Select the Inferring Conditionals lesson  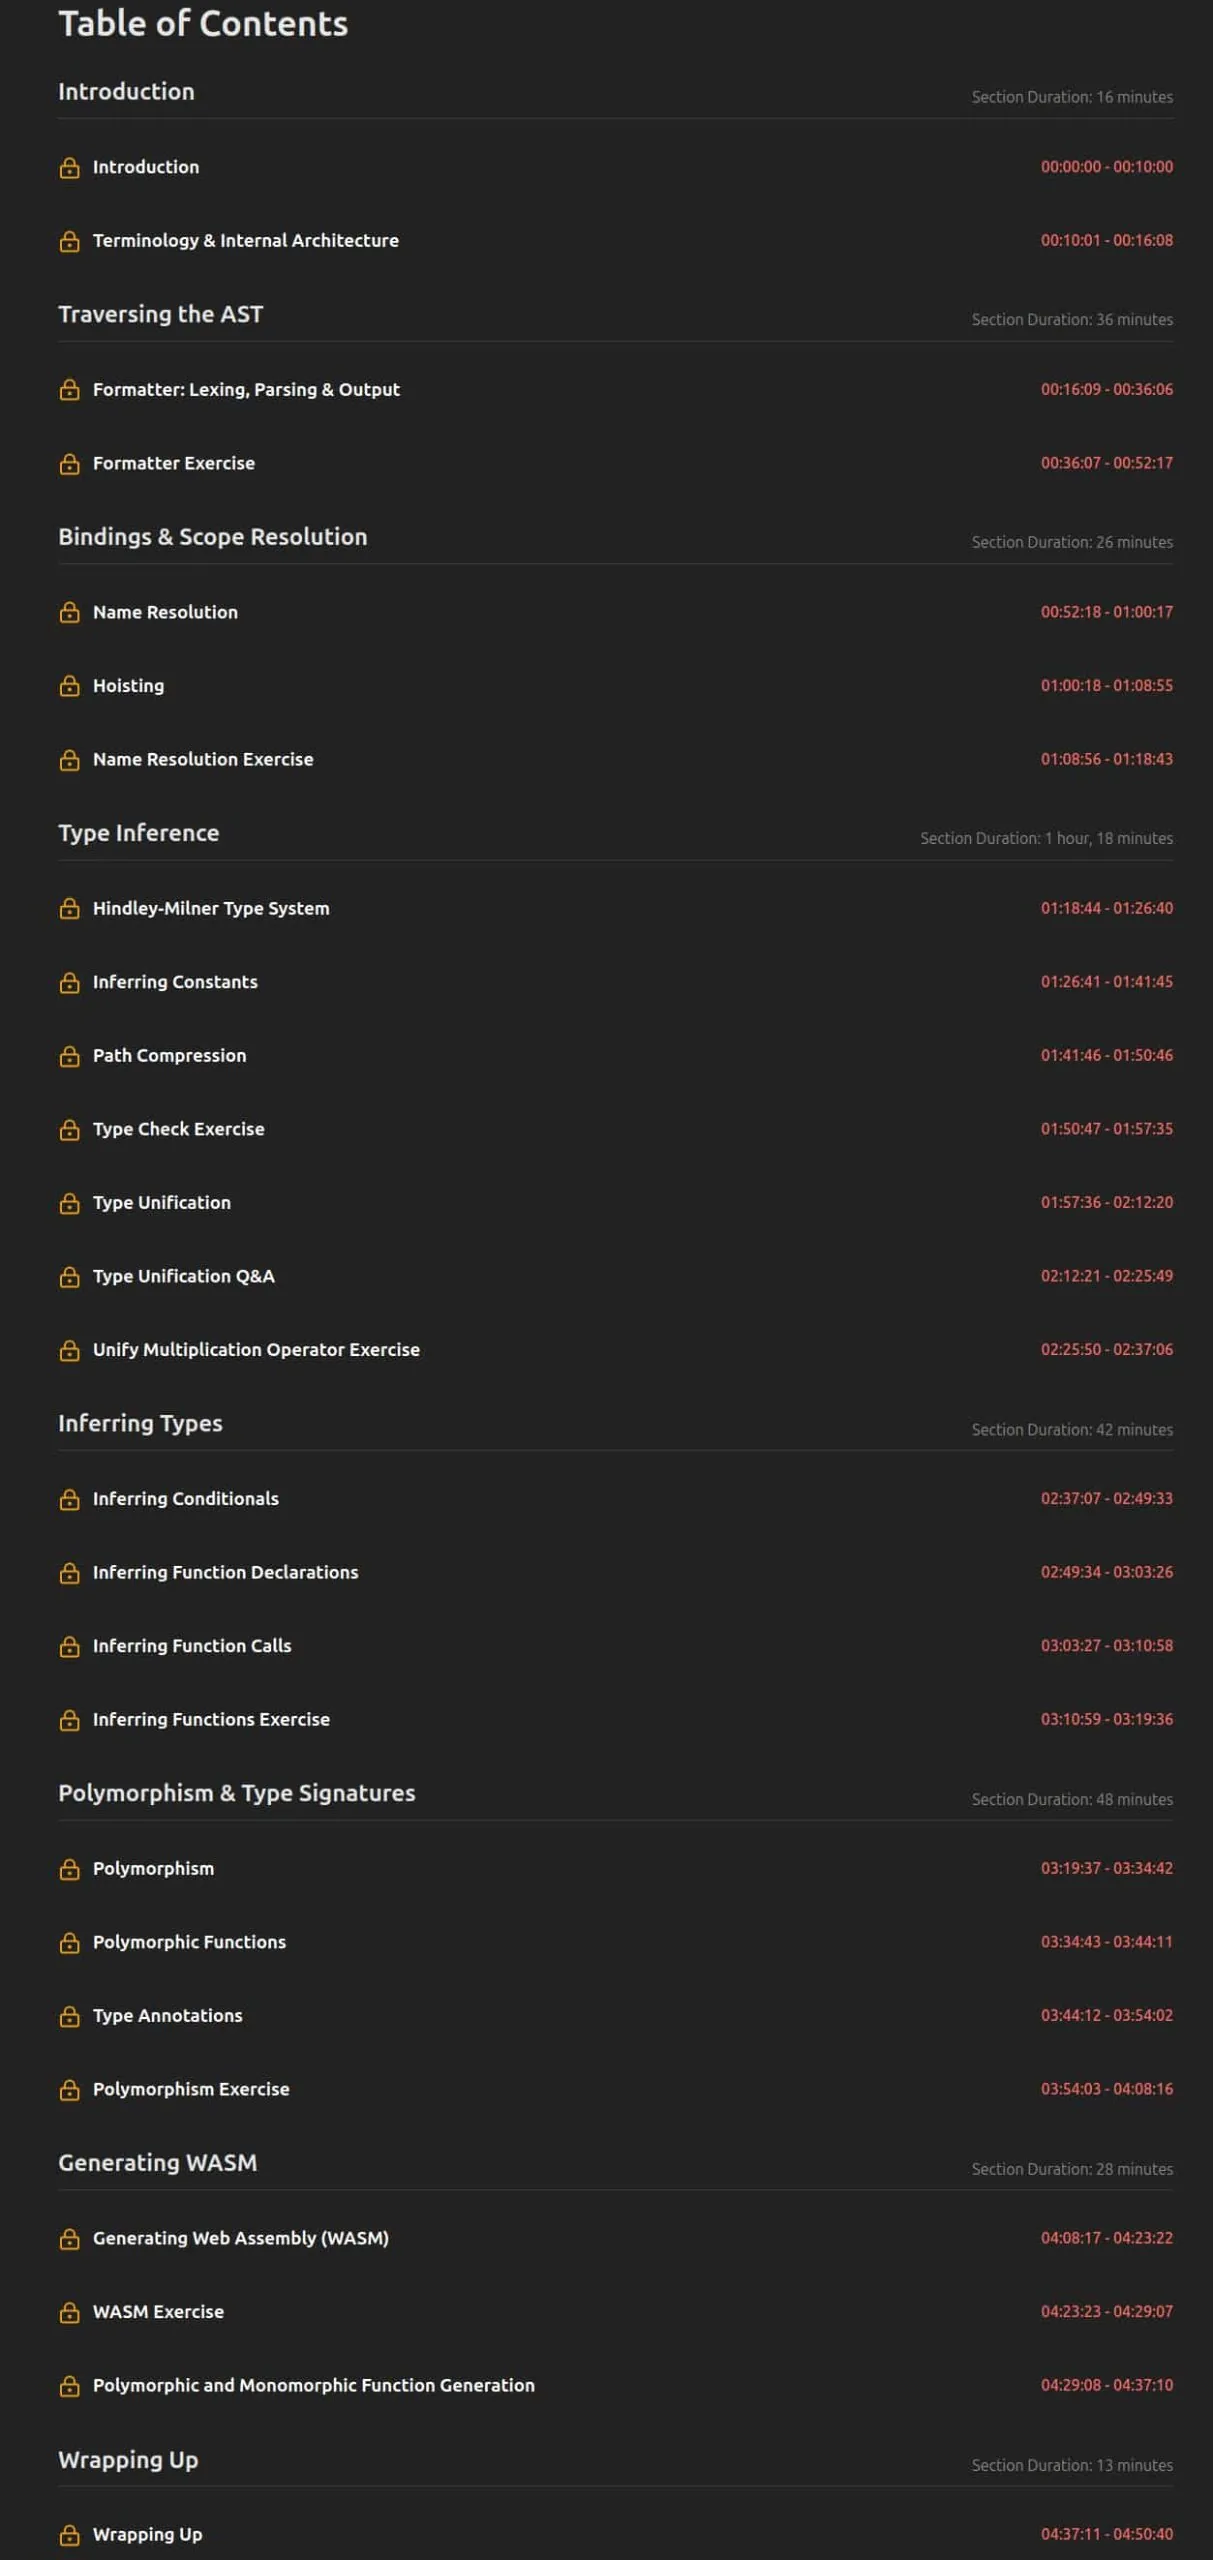[x=186, y=1499]
